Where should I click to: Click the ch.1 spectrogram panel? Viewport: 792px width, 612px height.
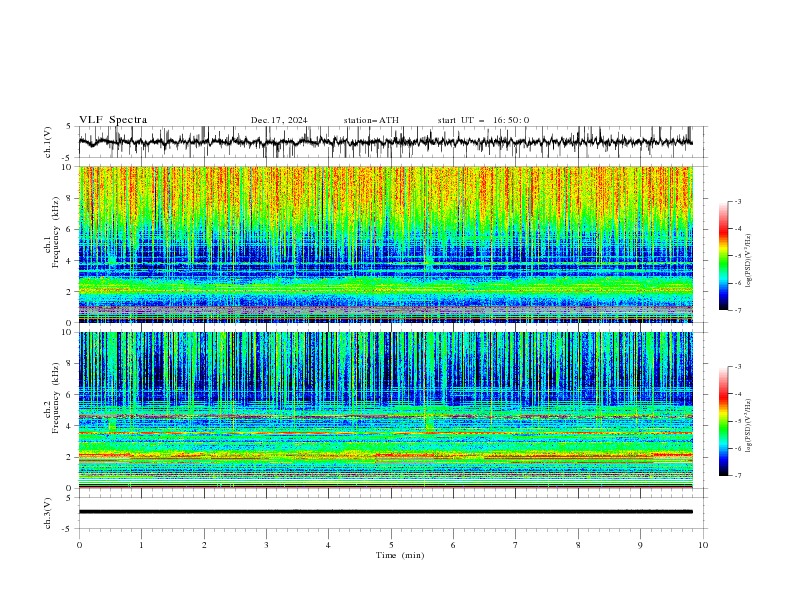385,244
